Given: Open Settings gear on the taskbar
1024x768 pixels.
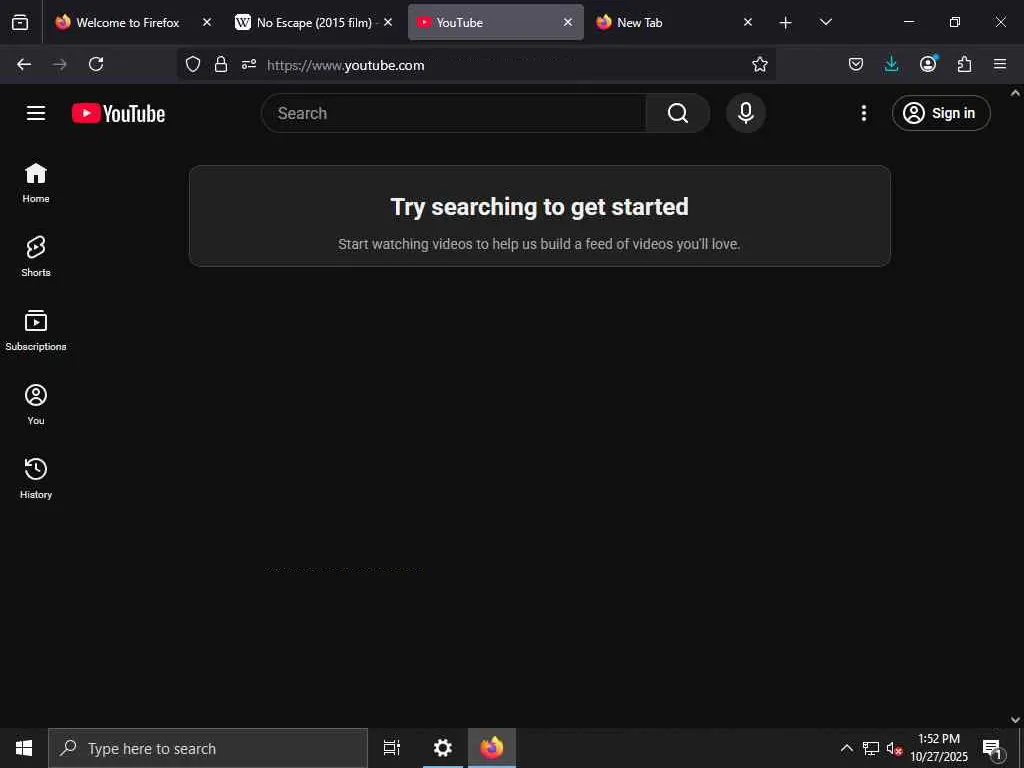Looking at the screenshot, I should (x=443, y=748).
